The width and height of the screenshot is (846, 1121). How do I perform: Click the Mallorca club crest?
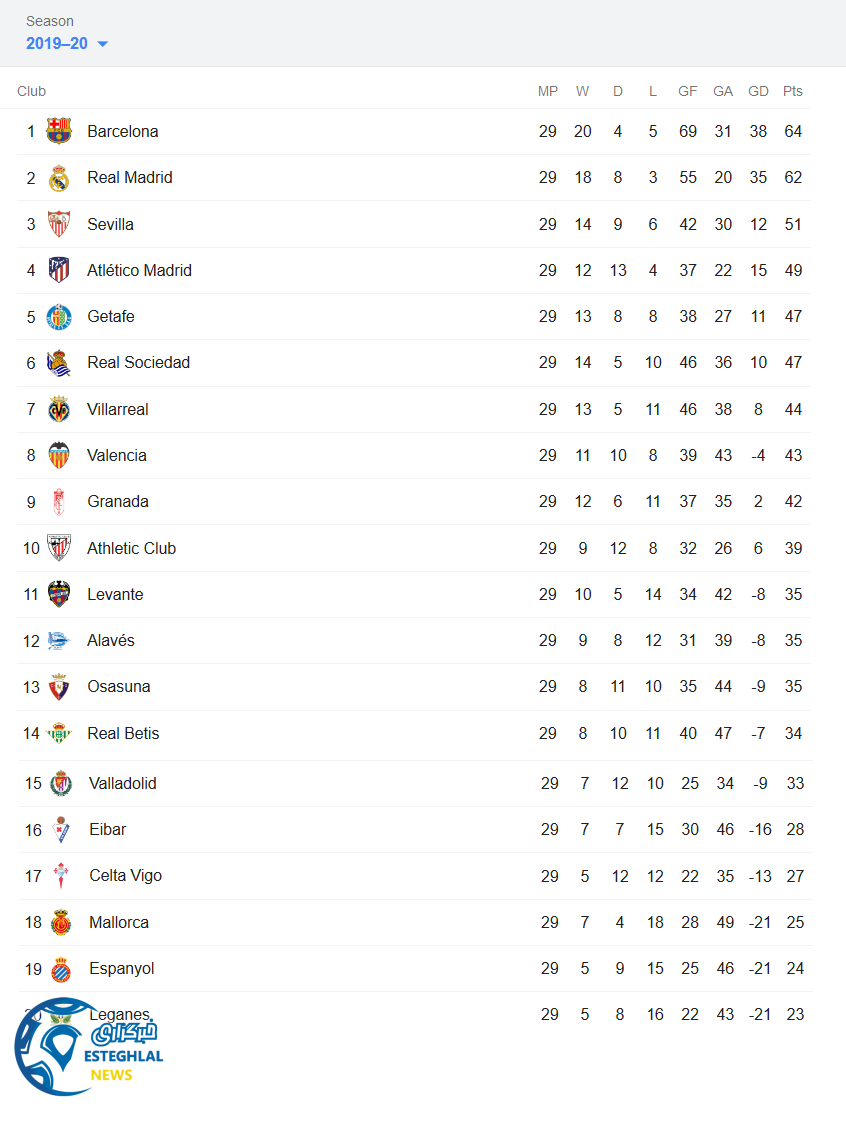tap(61, 922)
